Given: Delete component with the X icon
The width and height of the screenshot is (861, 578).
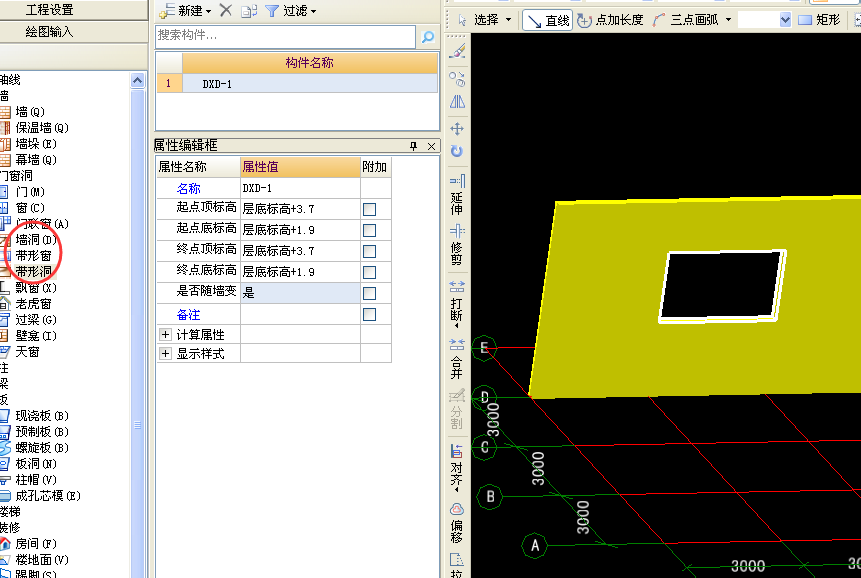Looking at the screenshot, I should (x=226, y=10).
